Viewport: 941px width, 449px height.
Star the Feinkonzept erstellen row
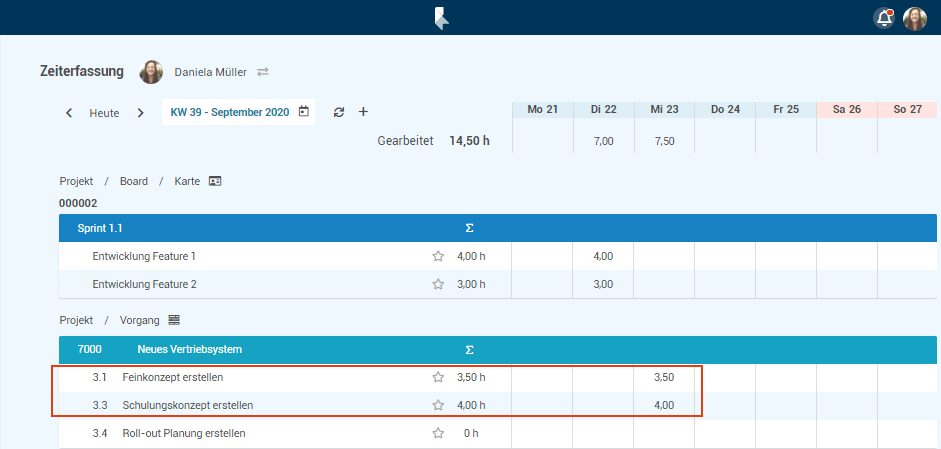(x=438, y=378)
